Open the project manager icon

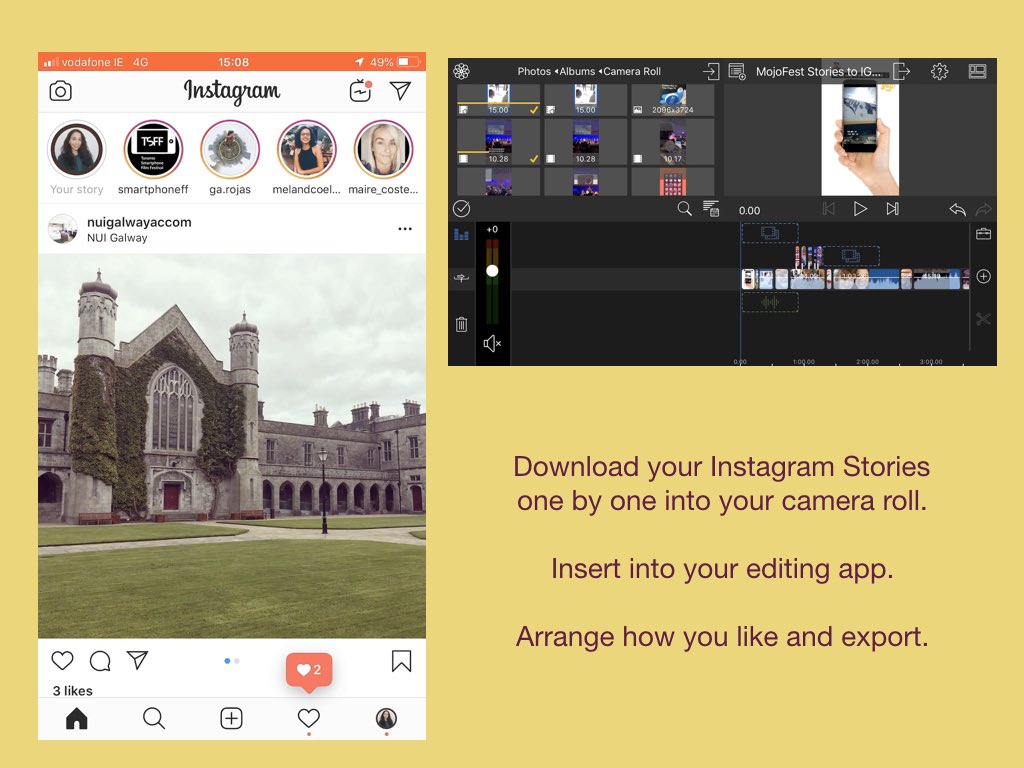tap(737, 71)
